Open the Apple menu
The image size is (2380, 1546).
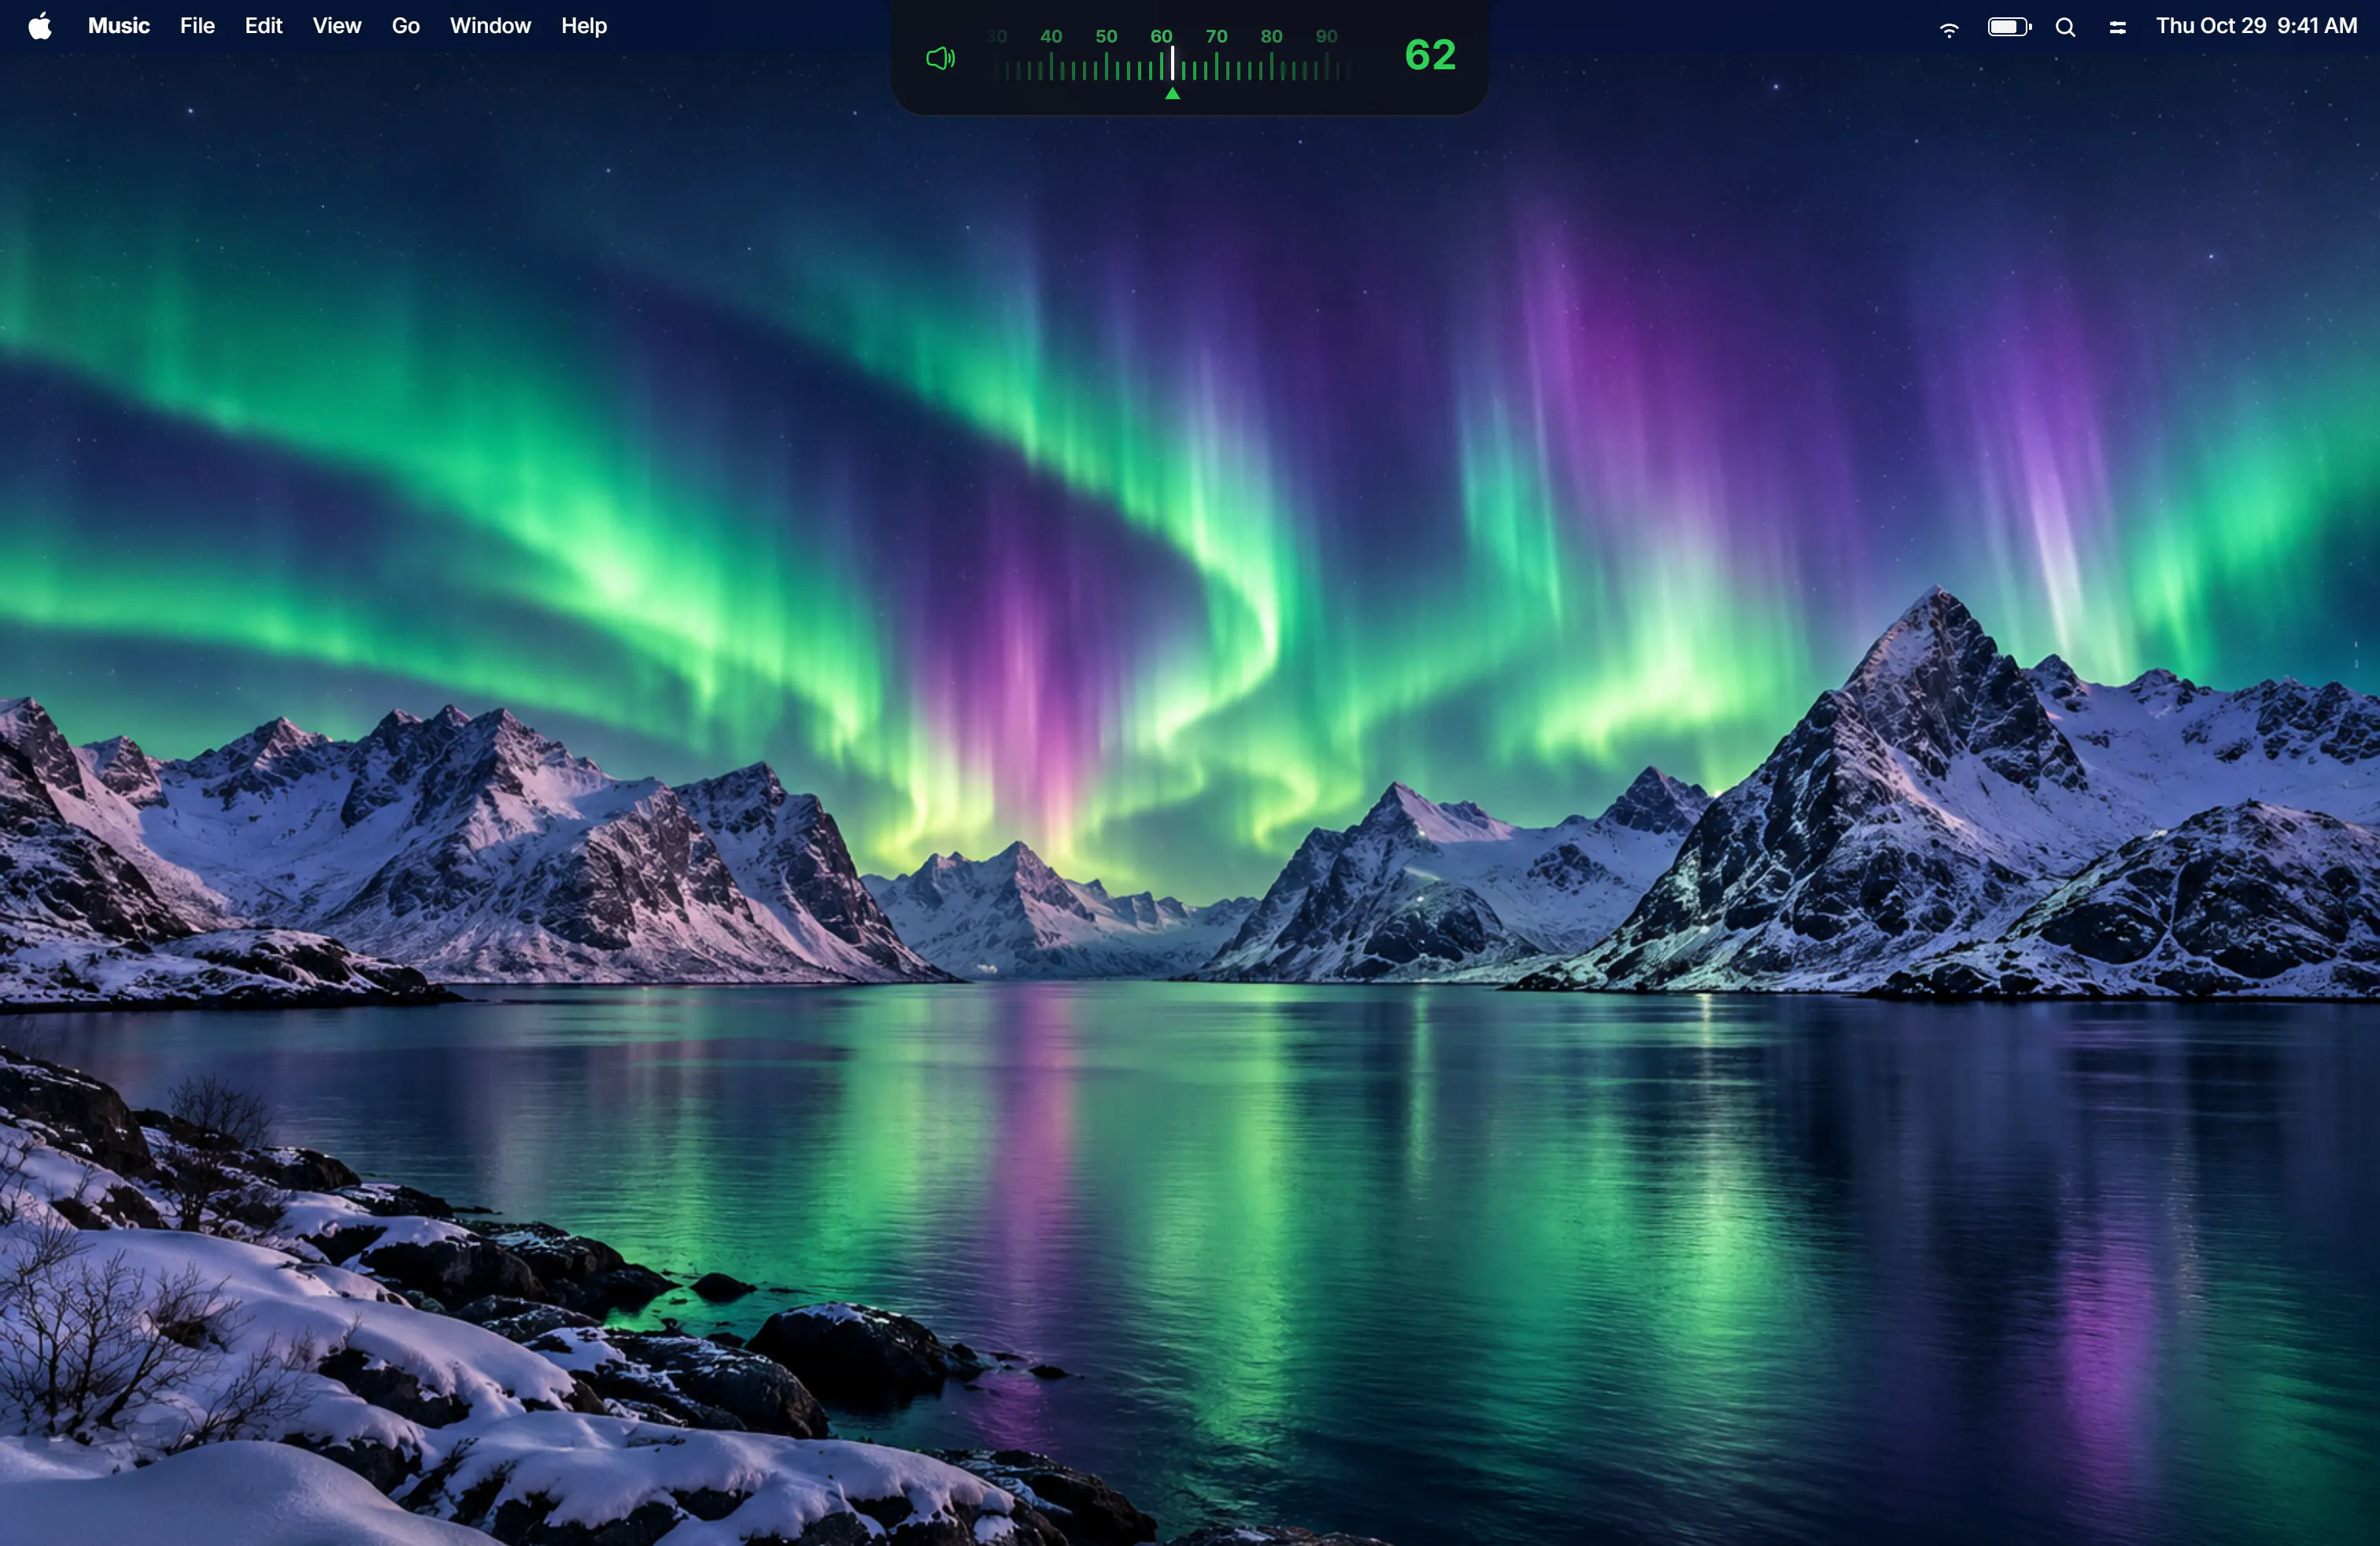[40, 26]
